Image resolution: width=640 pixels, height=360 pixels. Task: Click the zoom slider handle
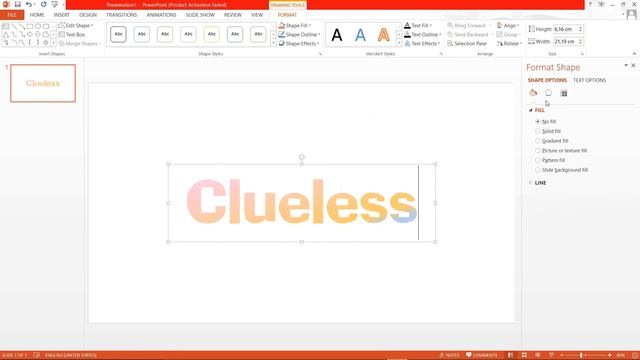(581, 356)
